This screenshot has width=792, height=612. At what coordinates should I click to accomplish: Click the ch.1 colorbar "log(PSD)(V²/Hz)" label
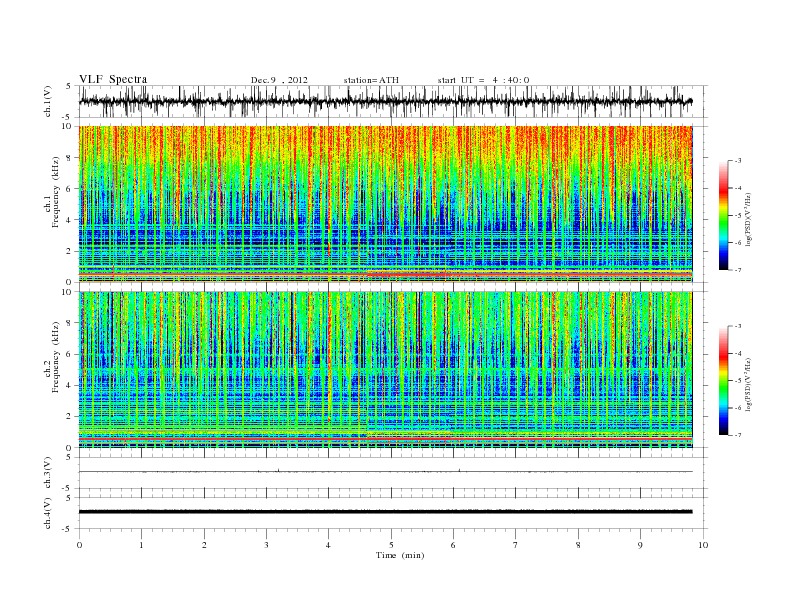(x=748, y=219)
